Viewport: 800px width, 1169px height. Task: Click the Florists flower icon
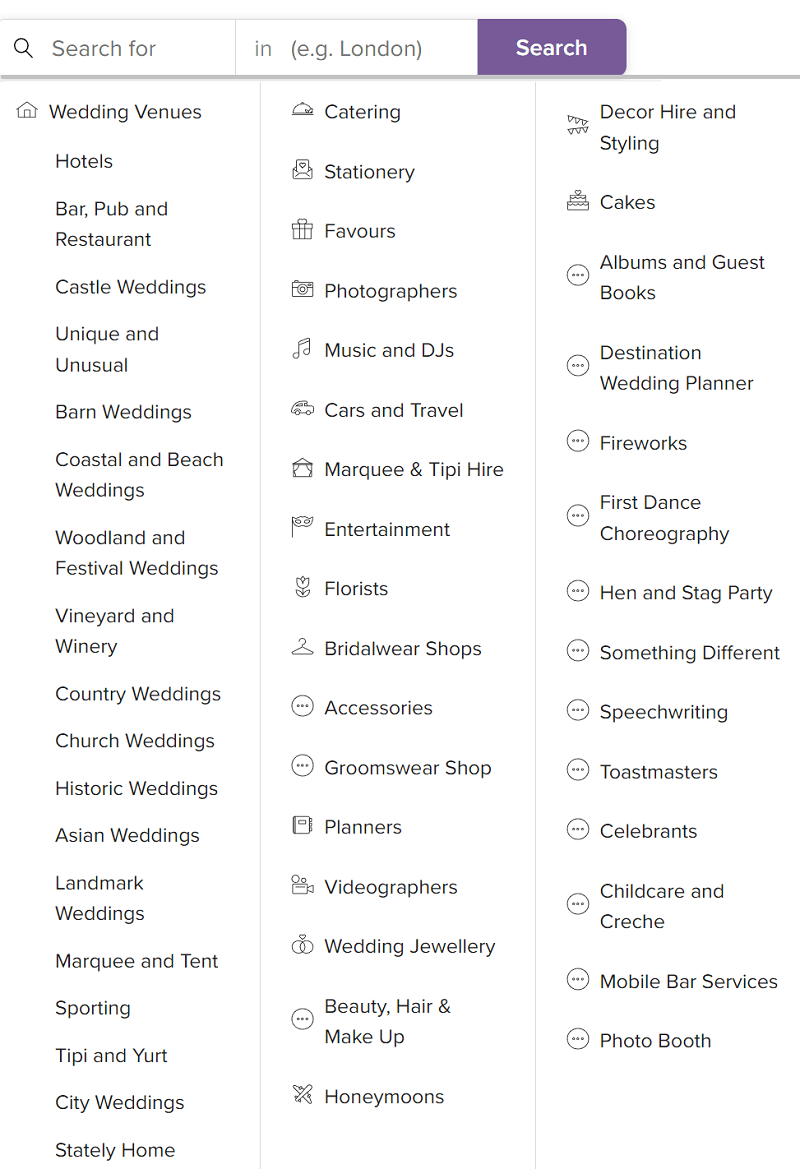(302, 588)
